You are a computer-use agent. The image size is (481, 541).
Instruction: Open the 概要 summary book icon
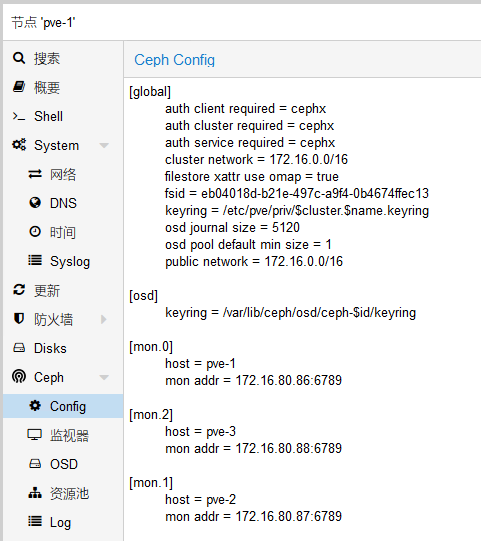(19, 87)
